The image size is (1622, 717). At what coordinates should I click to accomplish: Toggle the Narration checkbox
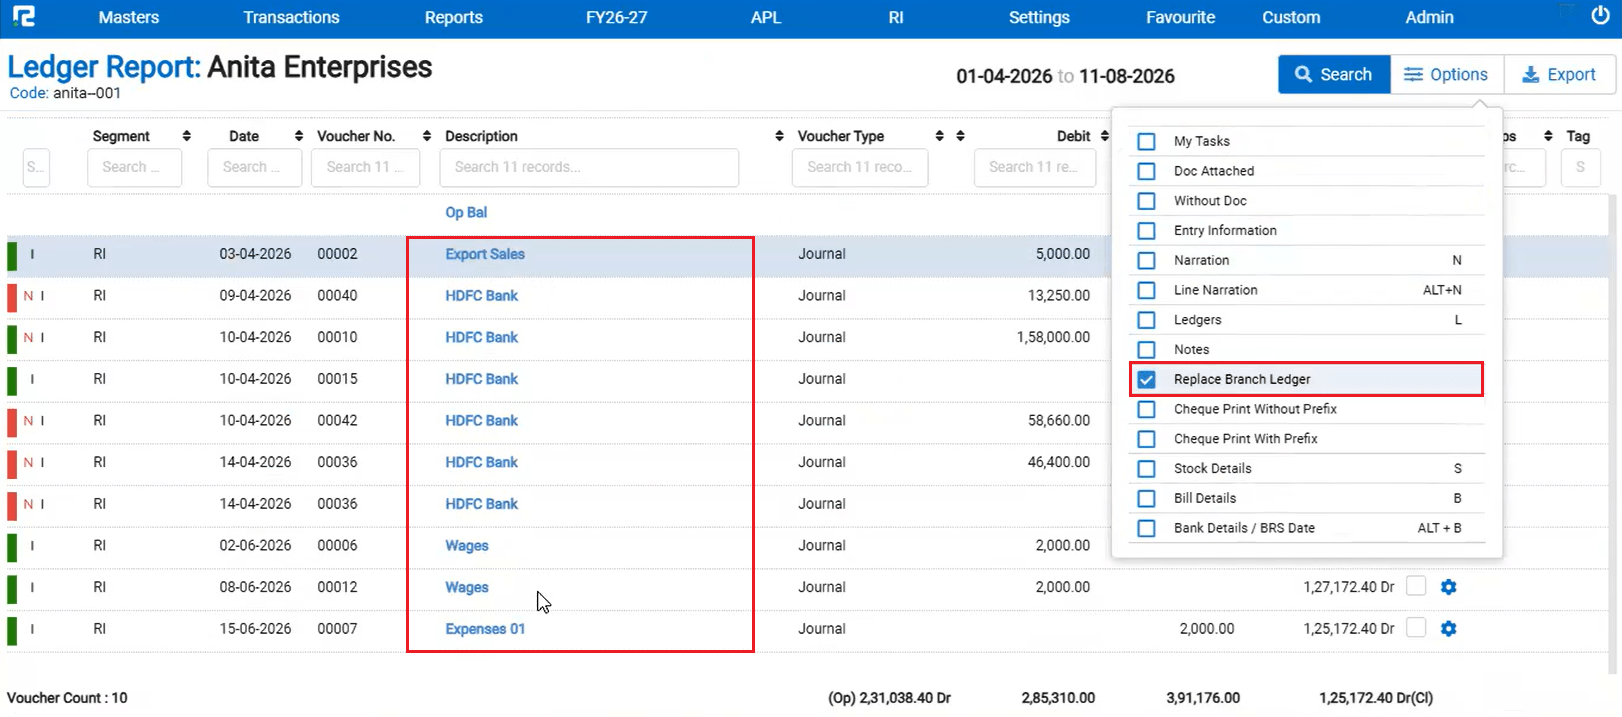[1147, 261]
